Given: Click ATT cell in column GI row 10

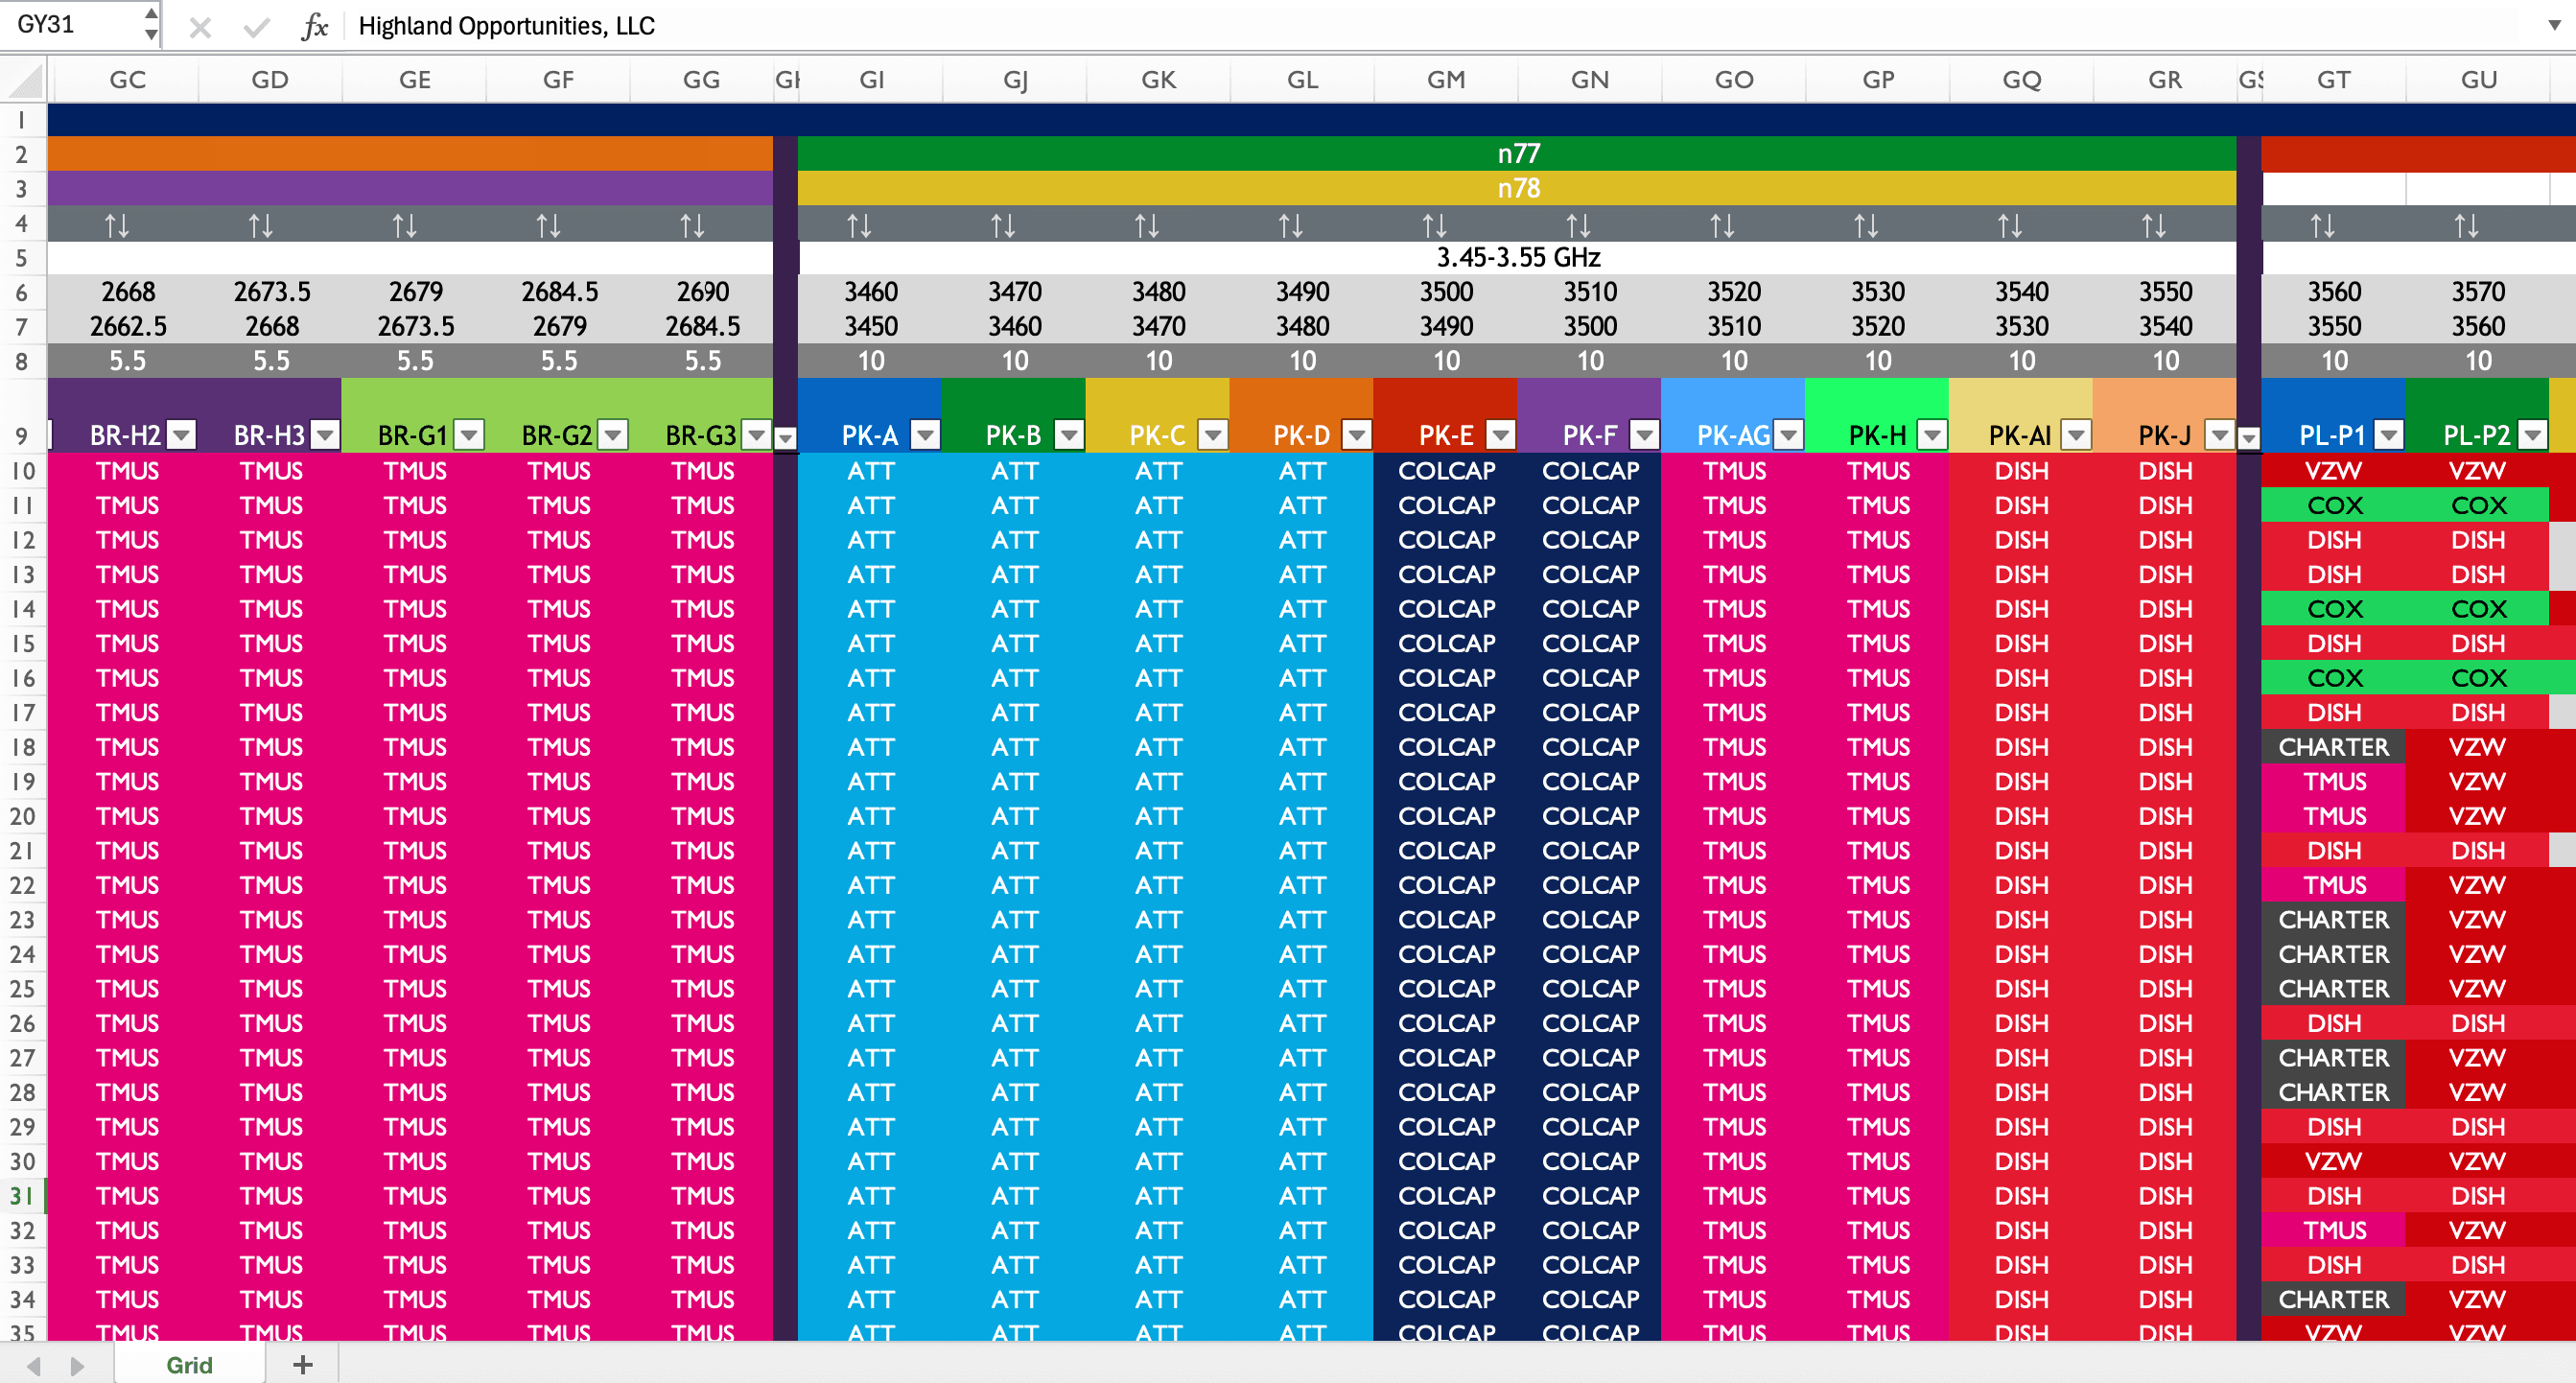Looking at the screenshot, I should (x=871, y=471).
